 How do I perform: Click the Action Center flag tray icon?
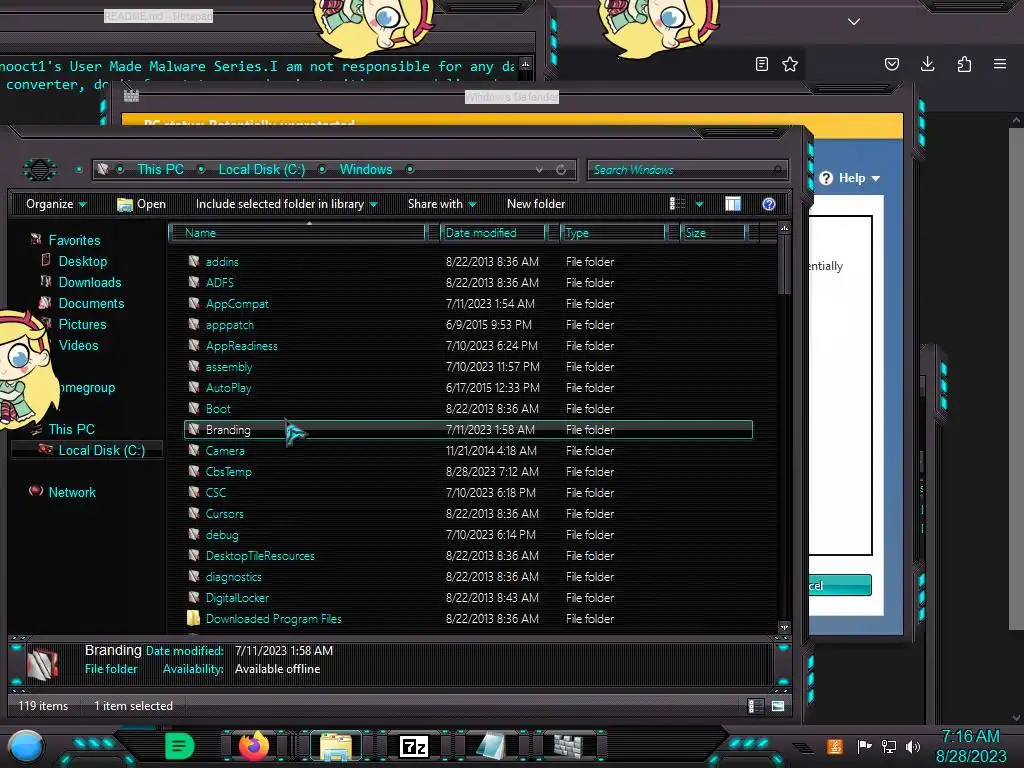[x=864, y=746]
